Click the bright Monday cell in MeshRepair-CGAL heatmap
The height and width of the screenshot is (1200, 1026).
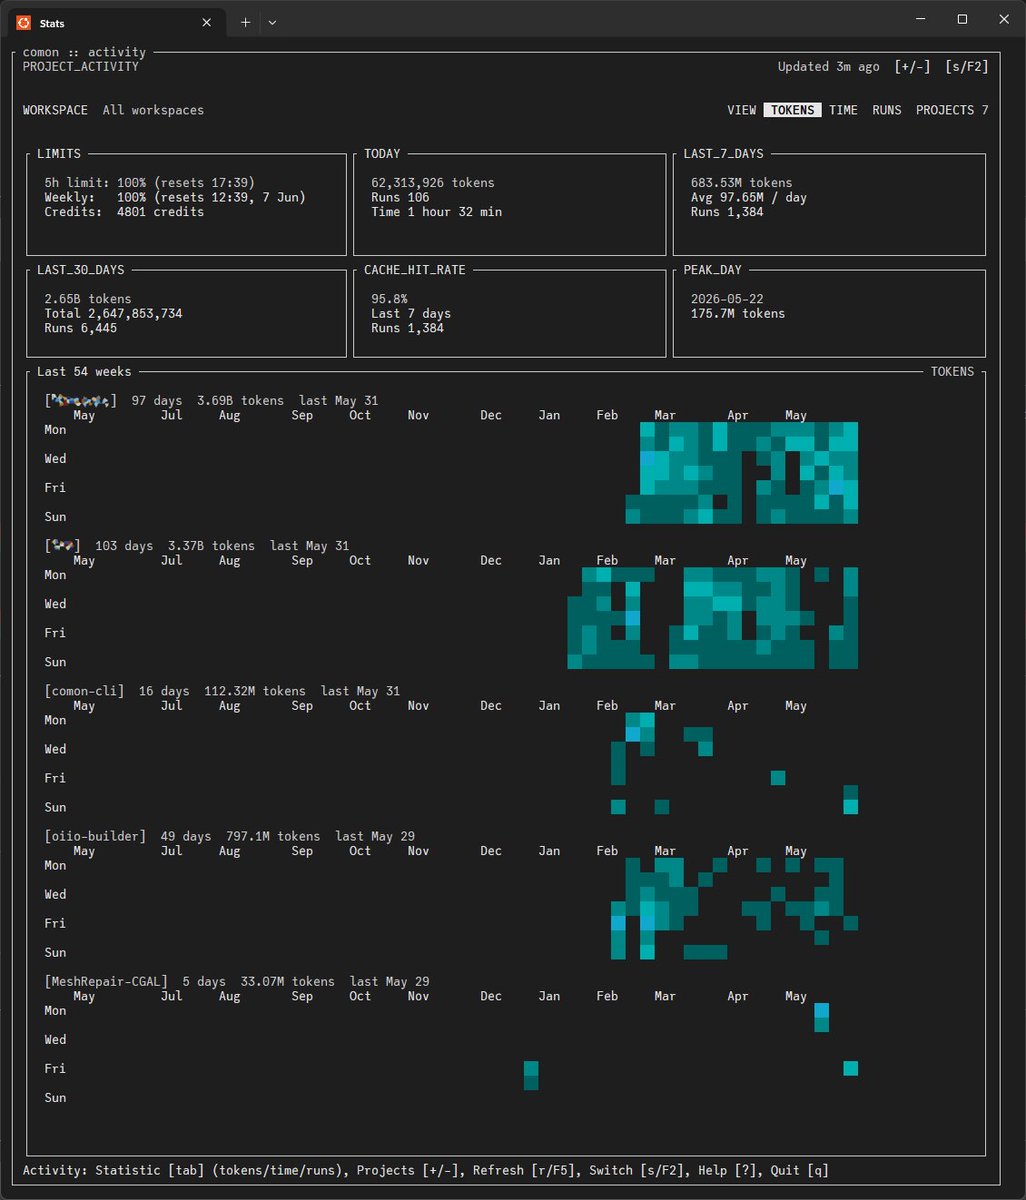[822, 1011]
